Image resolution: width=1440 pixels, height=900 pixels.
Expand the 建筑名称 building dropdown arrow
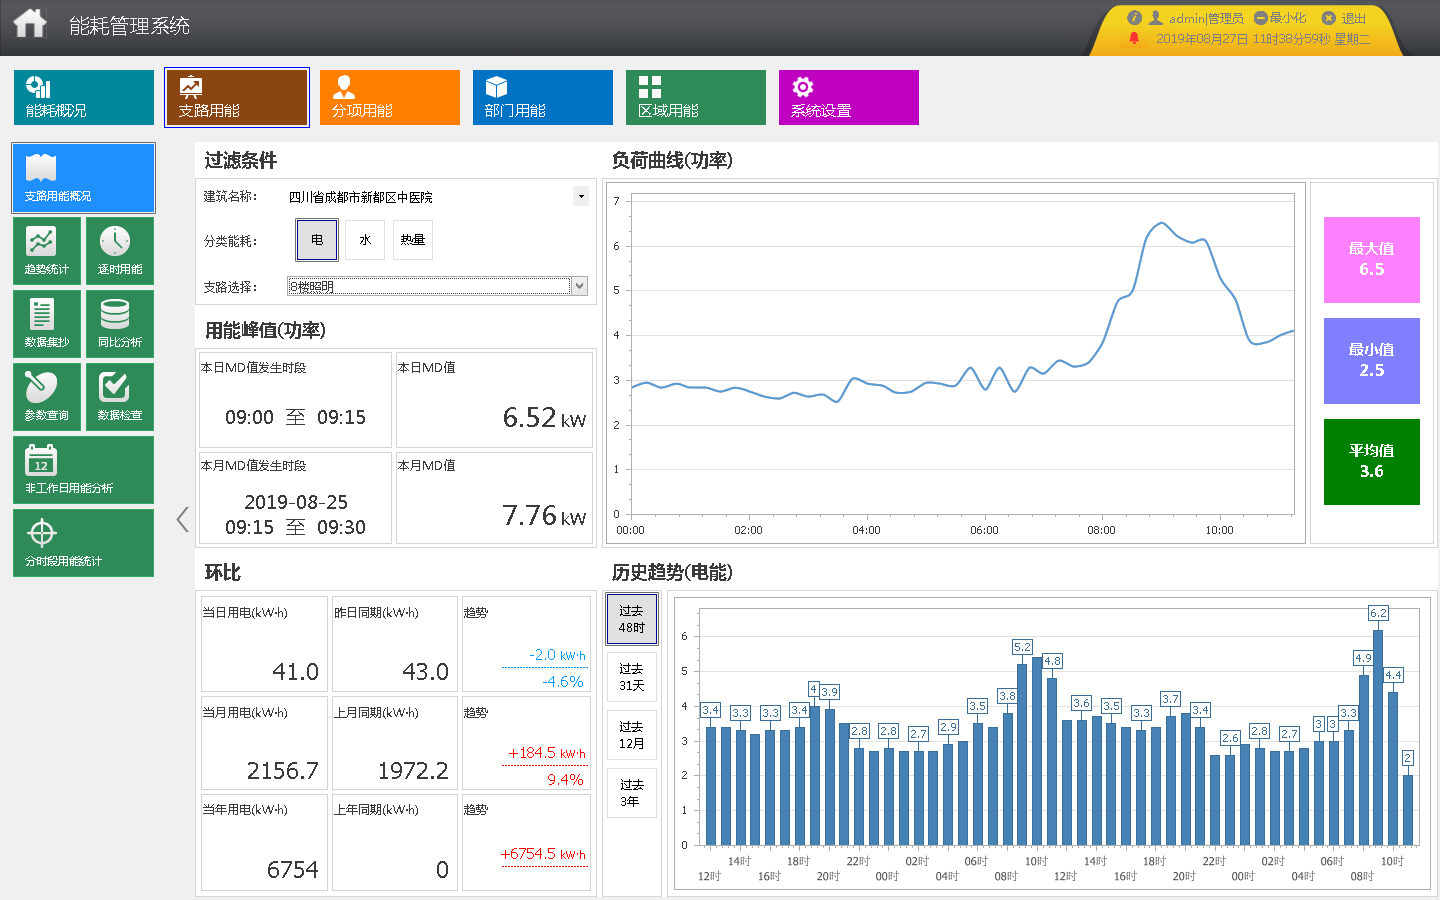click(x=581, y=196)
